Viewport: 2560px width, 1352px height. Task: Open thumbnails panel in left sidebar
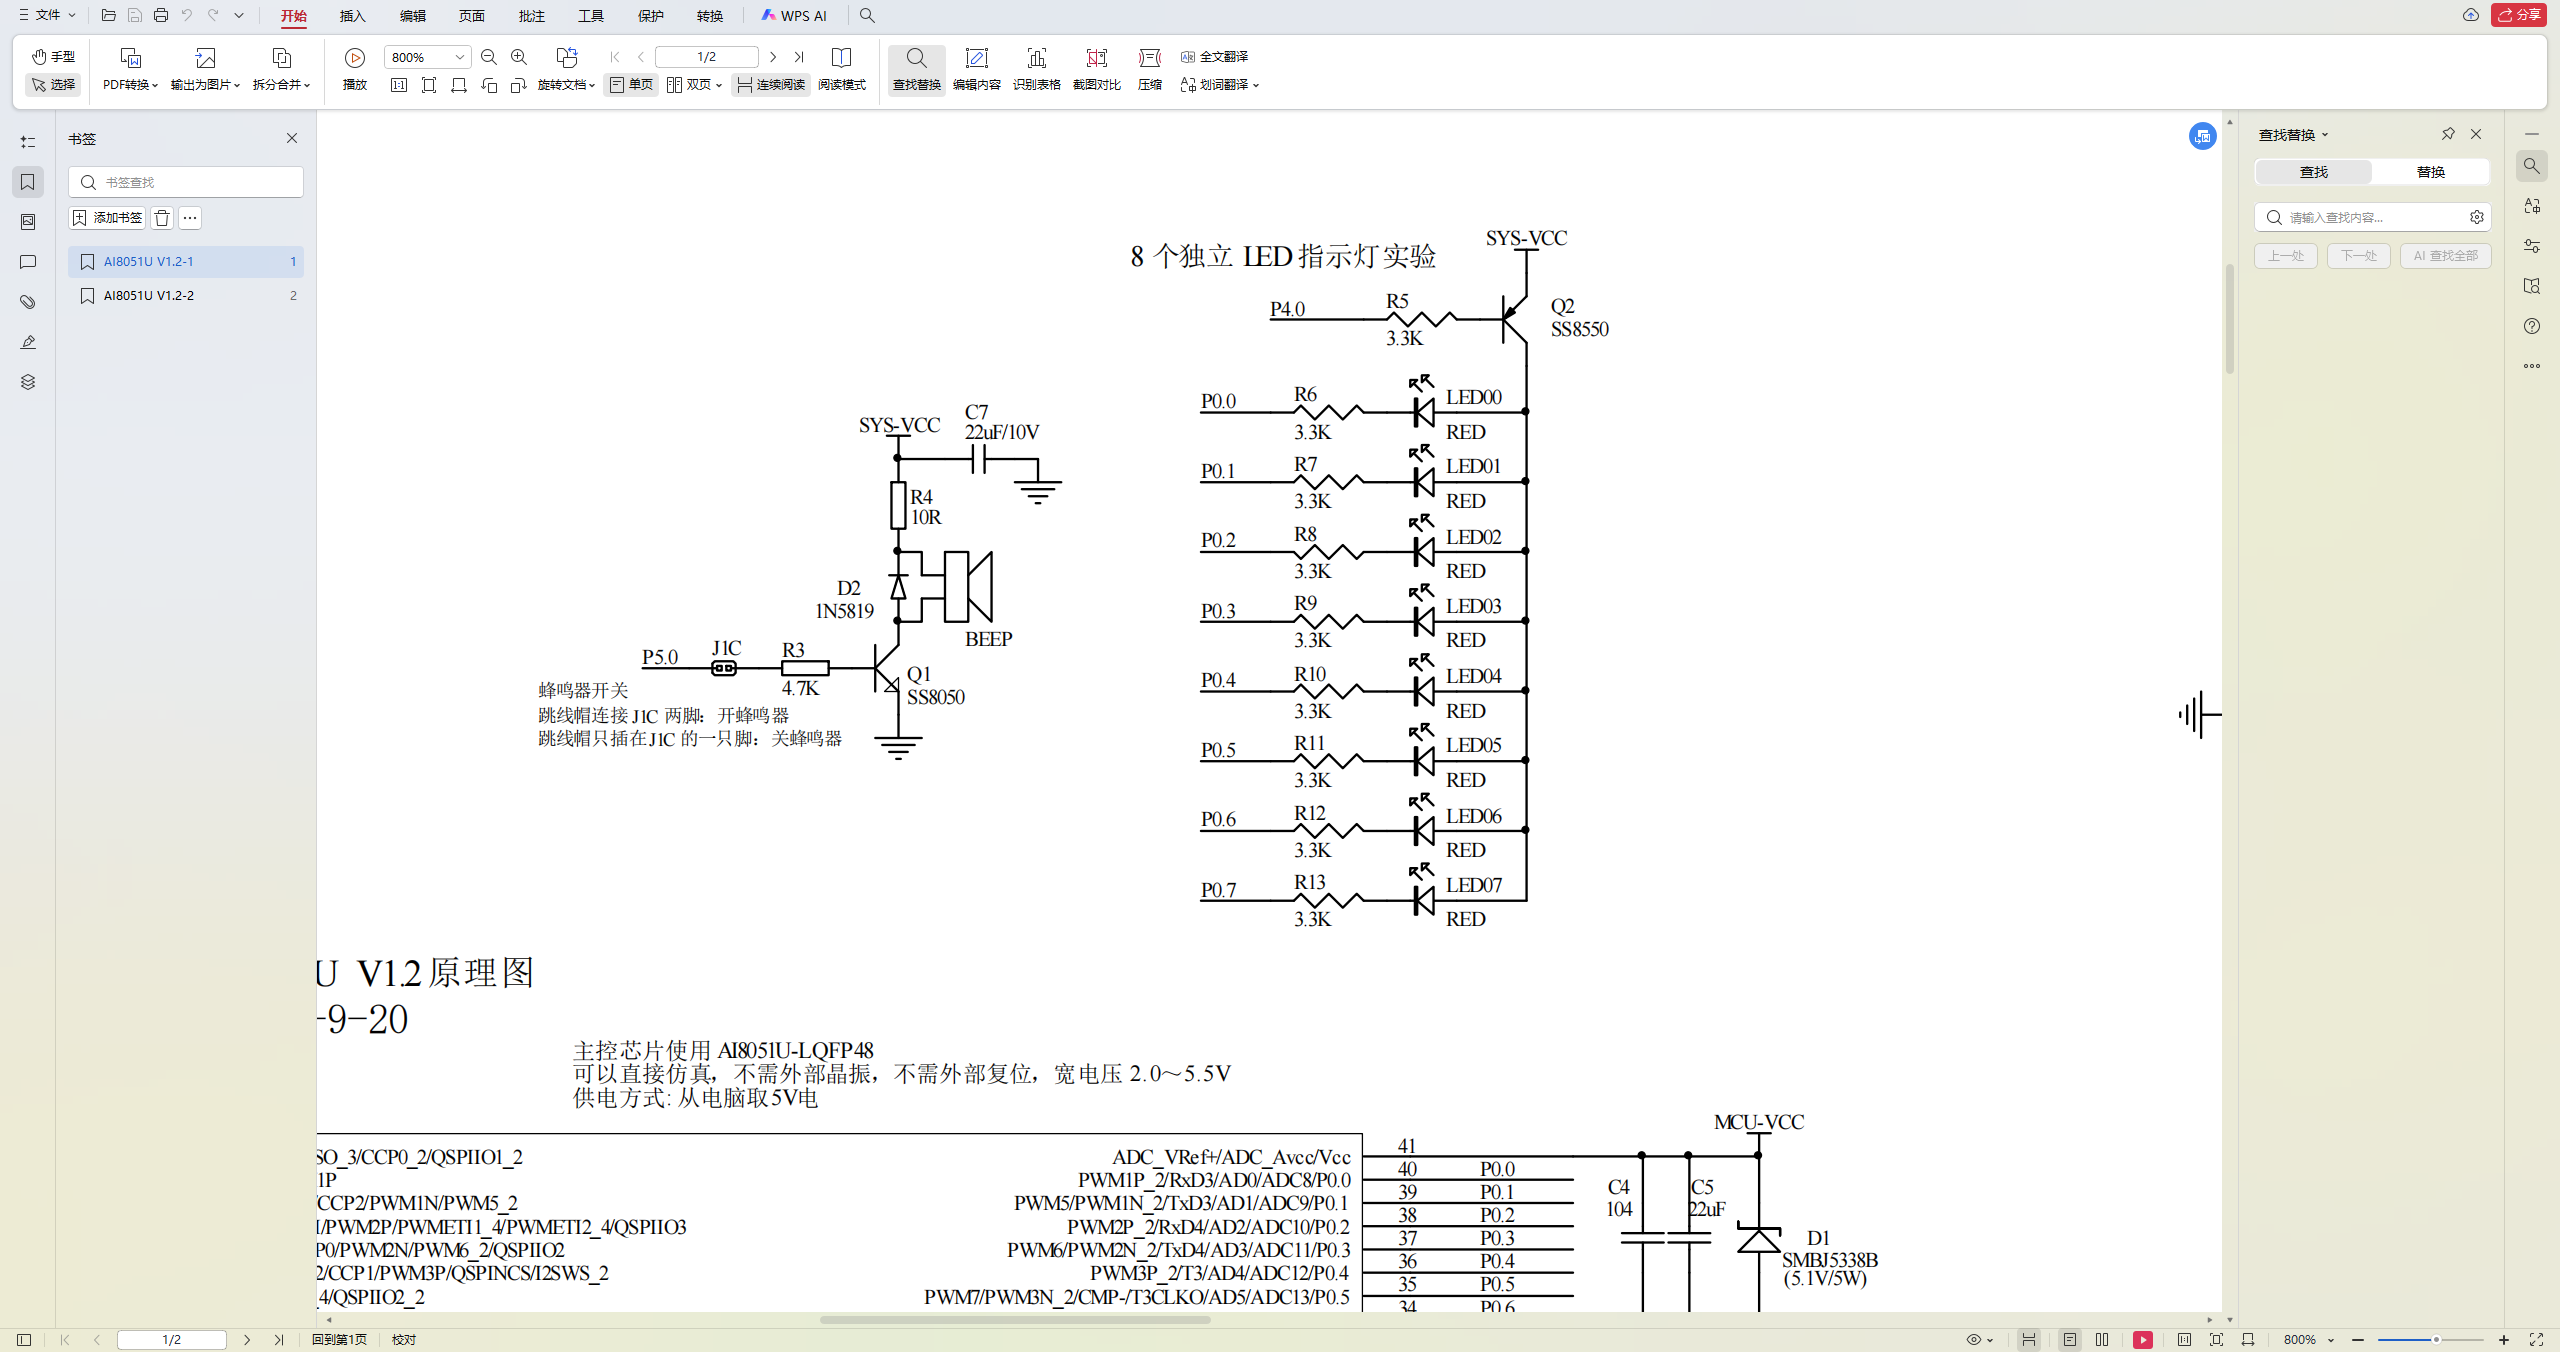[x=28, y=222]
